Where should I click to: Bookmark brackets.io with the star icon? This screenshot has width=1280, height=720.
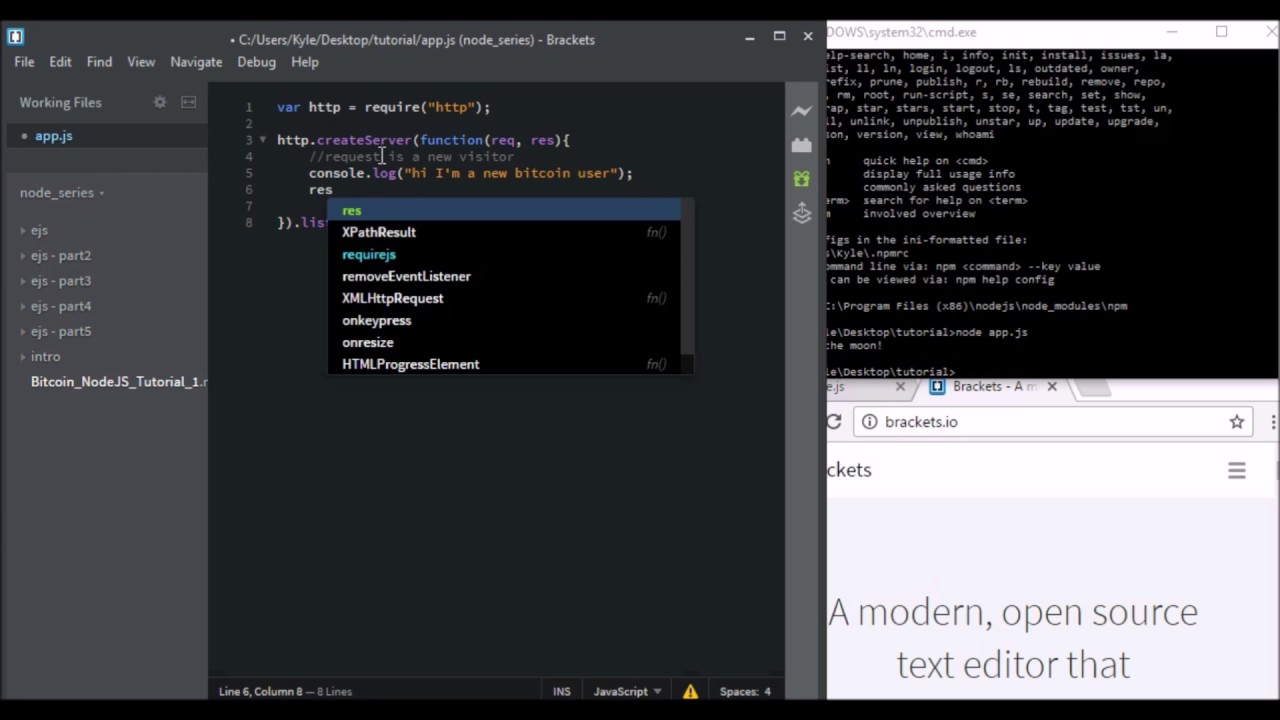1237,422
